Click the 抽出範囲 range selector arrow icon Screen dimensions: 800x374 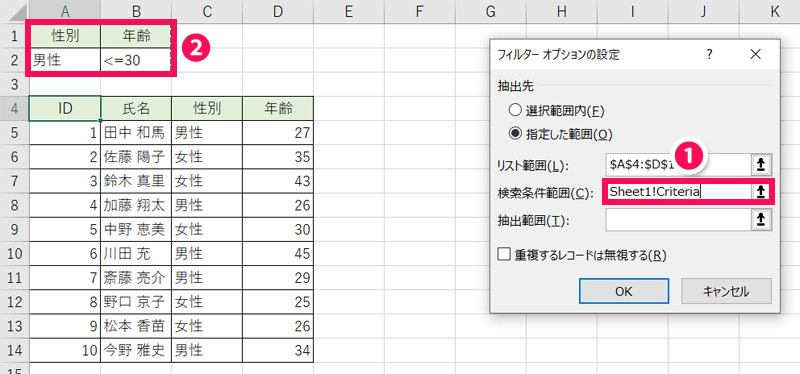click(x=761, y=220)
